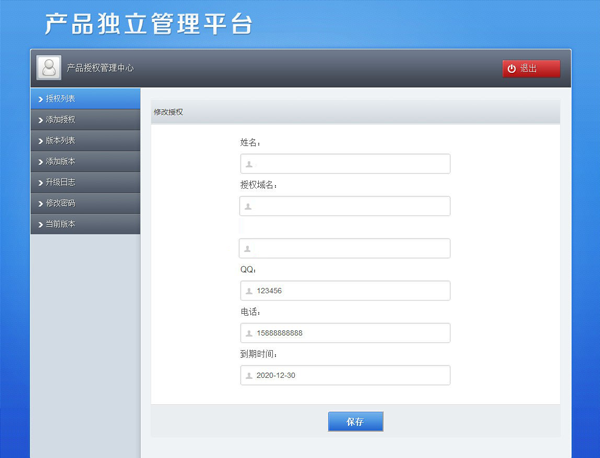Open the 升级日志 menu item

coord(85,182)
